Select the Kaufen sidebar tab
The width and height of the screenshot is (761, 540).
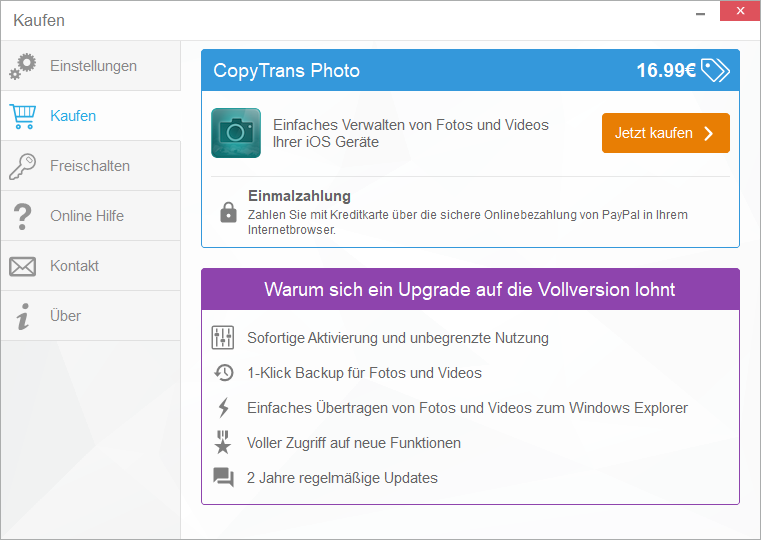[91, 116]
